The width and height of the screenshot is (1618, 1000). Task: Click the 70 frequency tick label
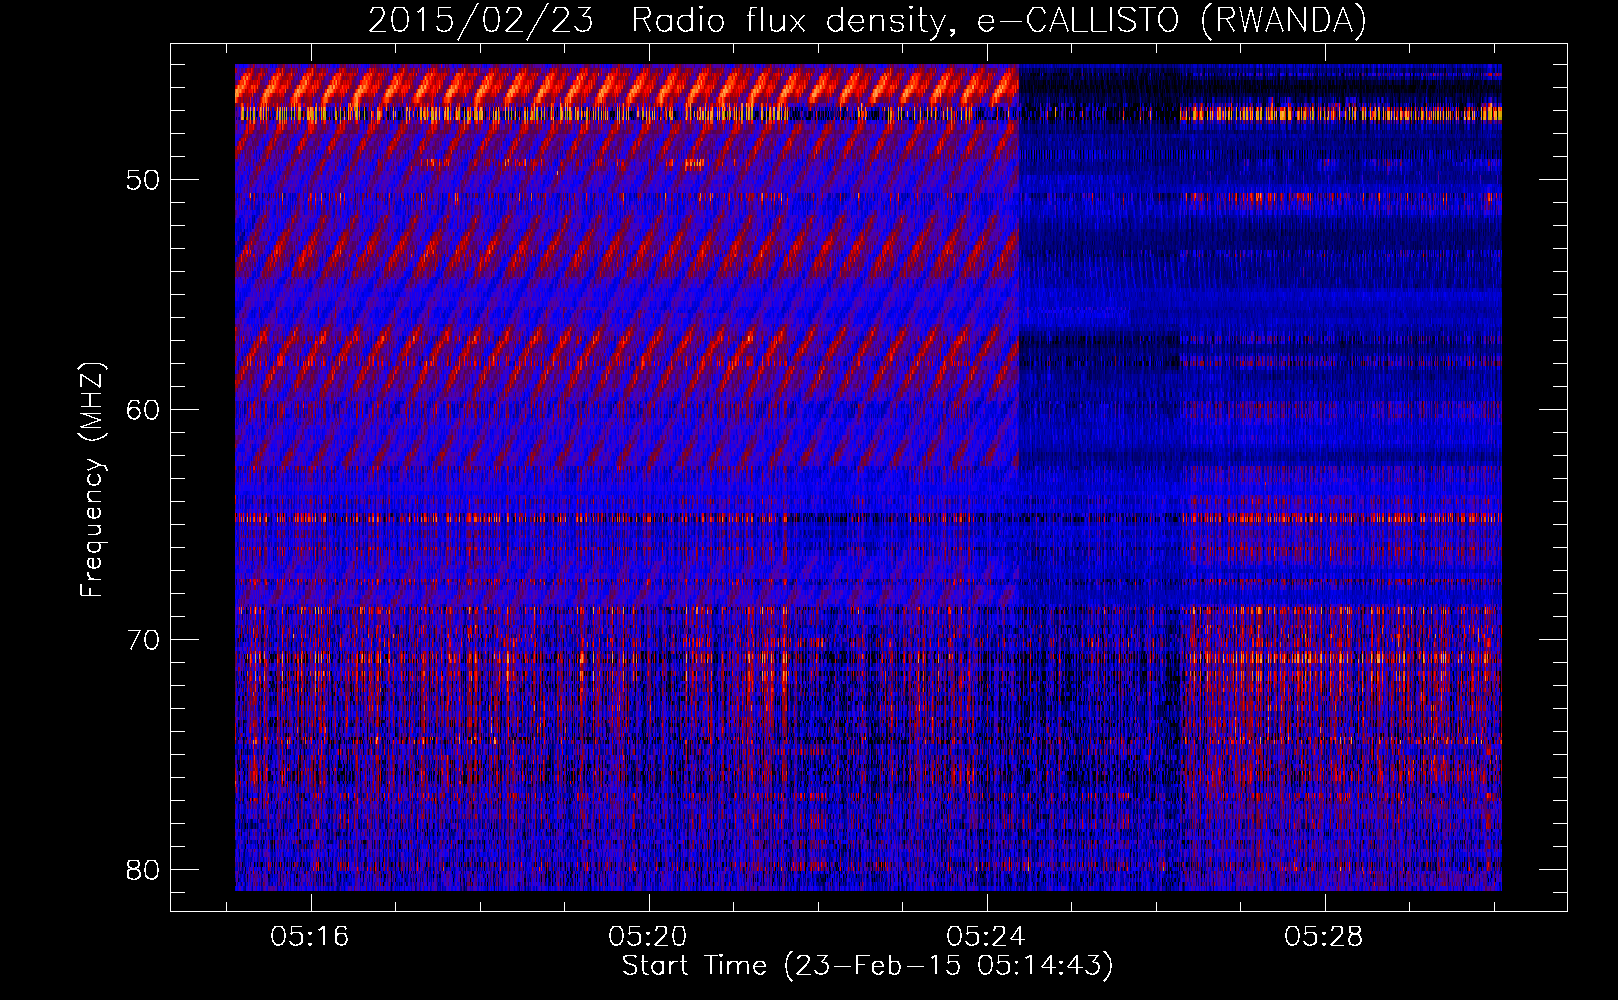click(143, 640)
